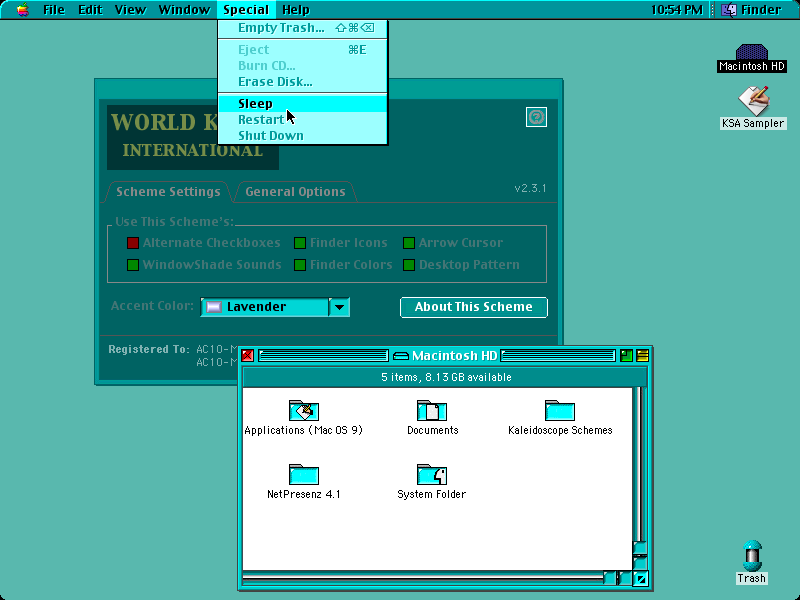Screen dimensions: 800x600
Task: Click the About This Scheme button
Action: [473, 307]
